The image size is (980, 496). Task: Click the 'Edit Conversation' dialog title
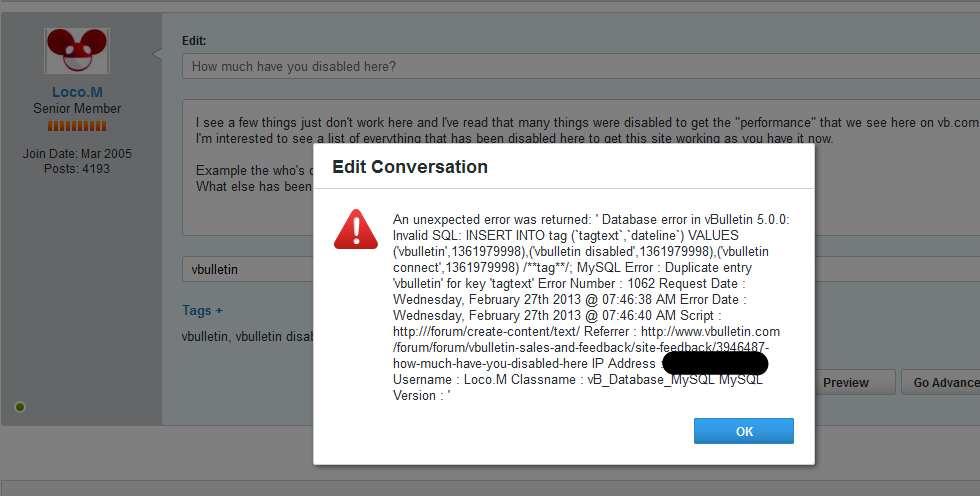[410, 167]
